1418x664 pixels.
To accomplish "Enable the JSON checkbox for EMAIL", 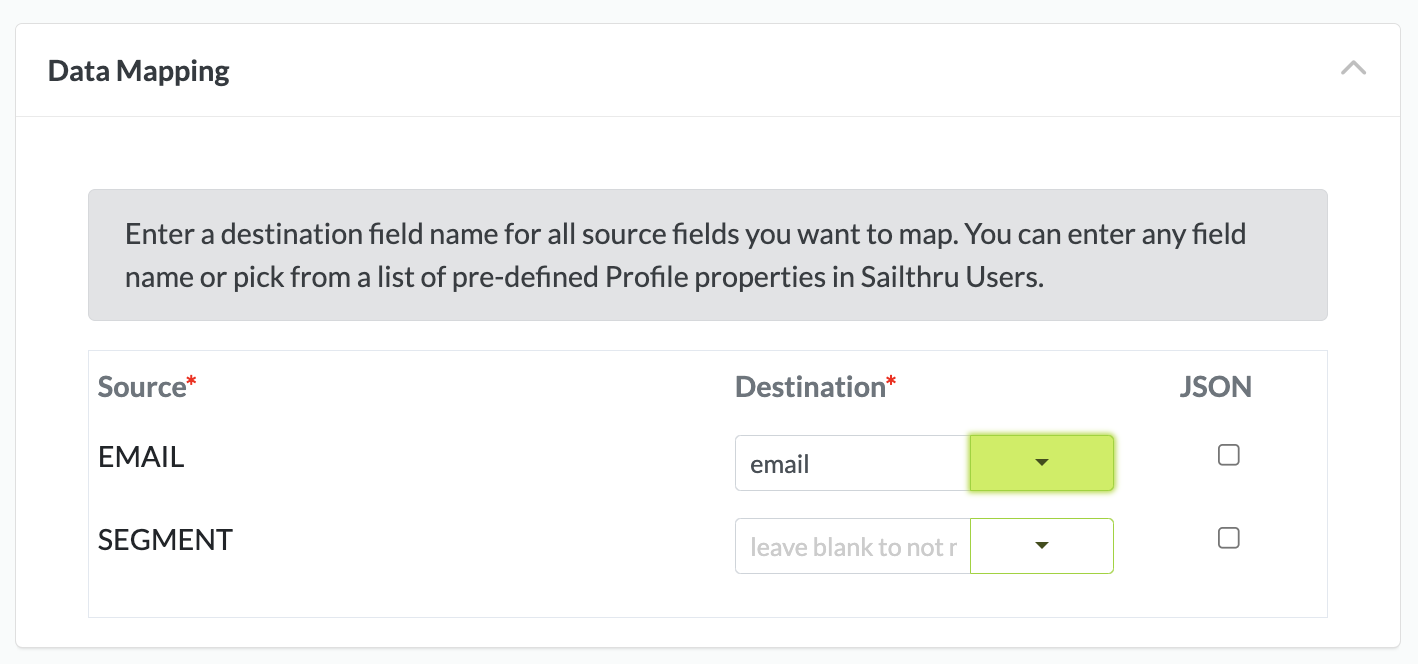I will [1228, 455].
